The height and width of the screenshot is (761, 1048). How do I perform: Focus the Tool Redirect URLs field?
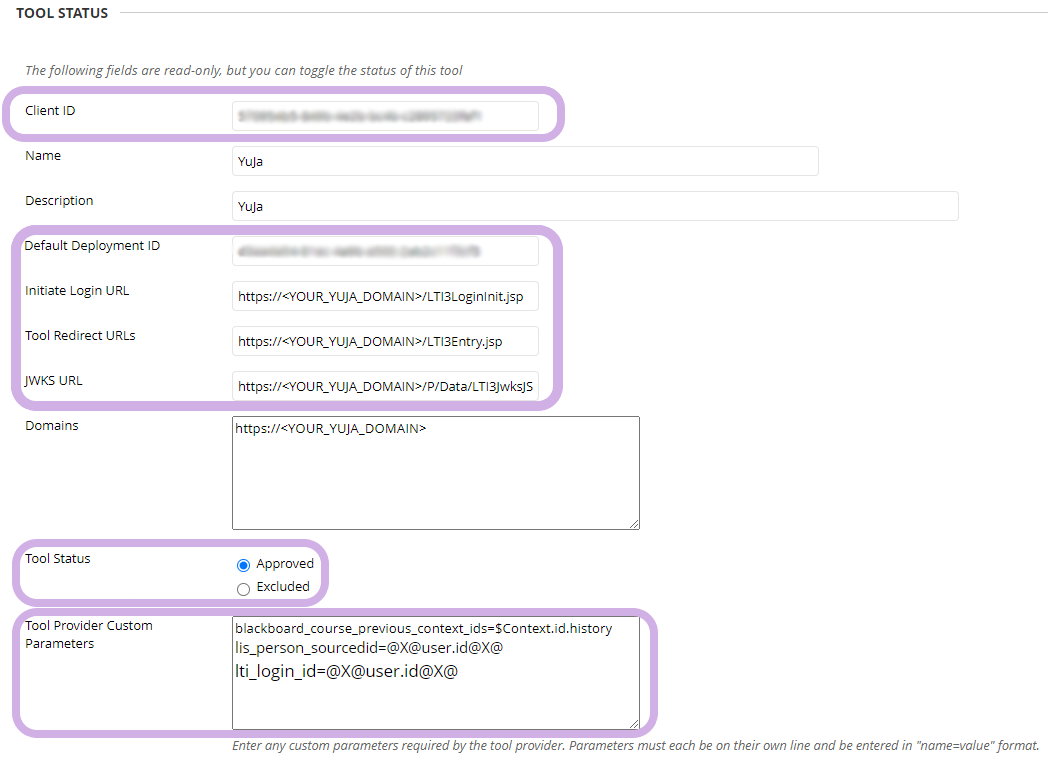coord(385,341)
